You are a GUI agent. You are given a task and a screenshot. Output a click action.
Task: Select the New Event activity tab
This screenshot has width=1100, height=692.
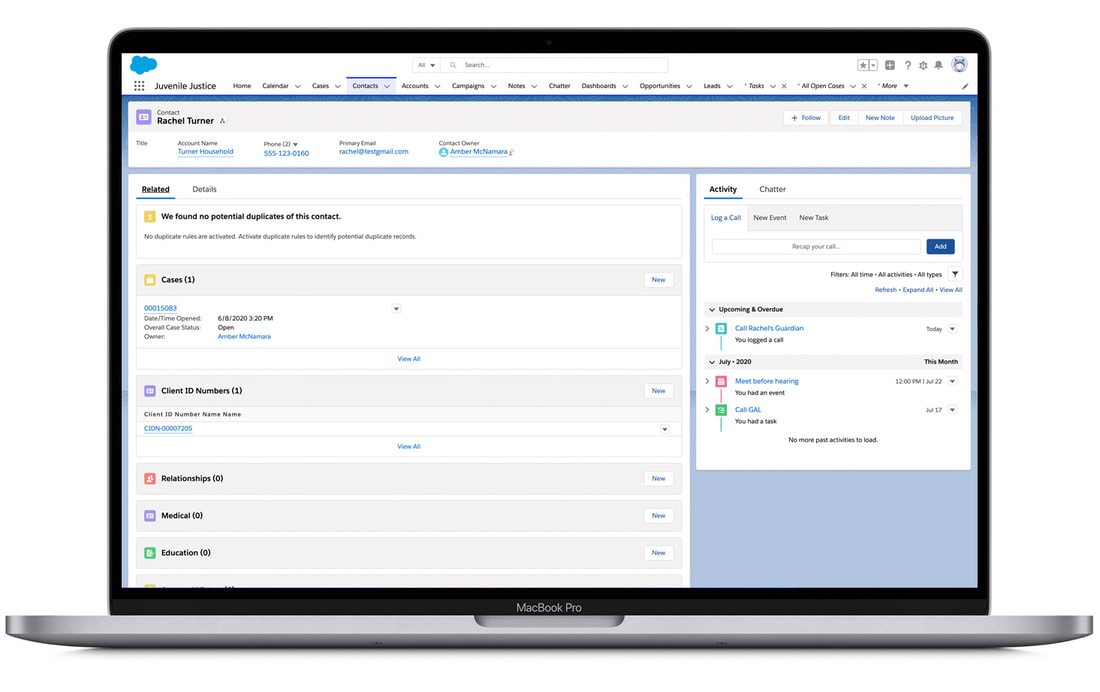(x=770, y=218)
